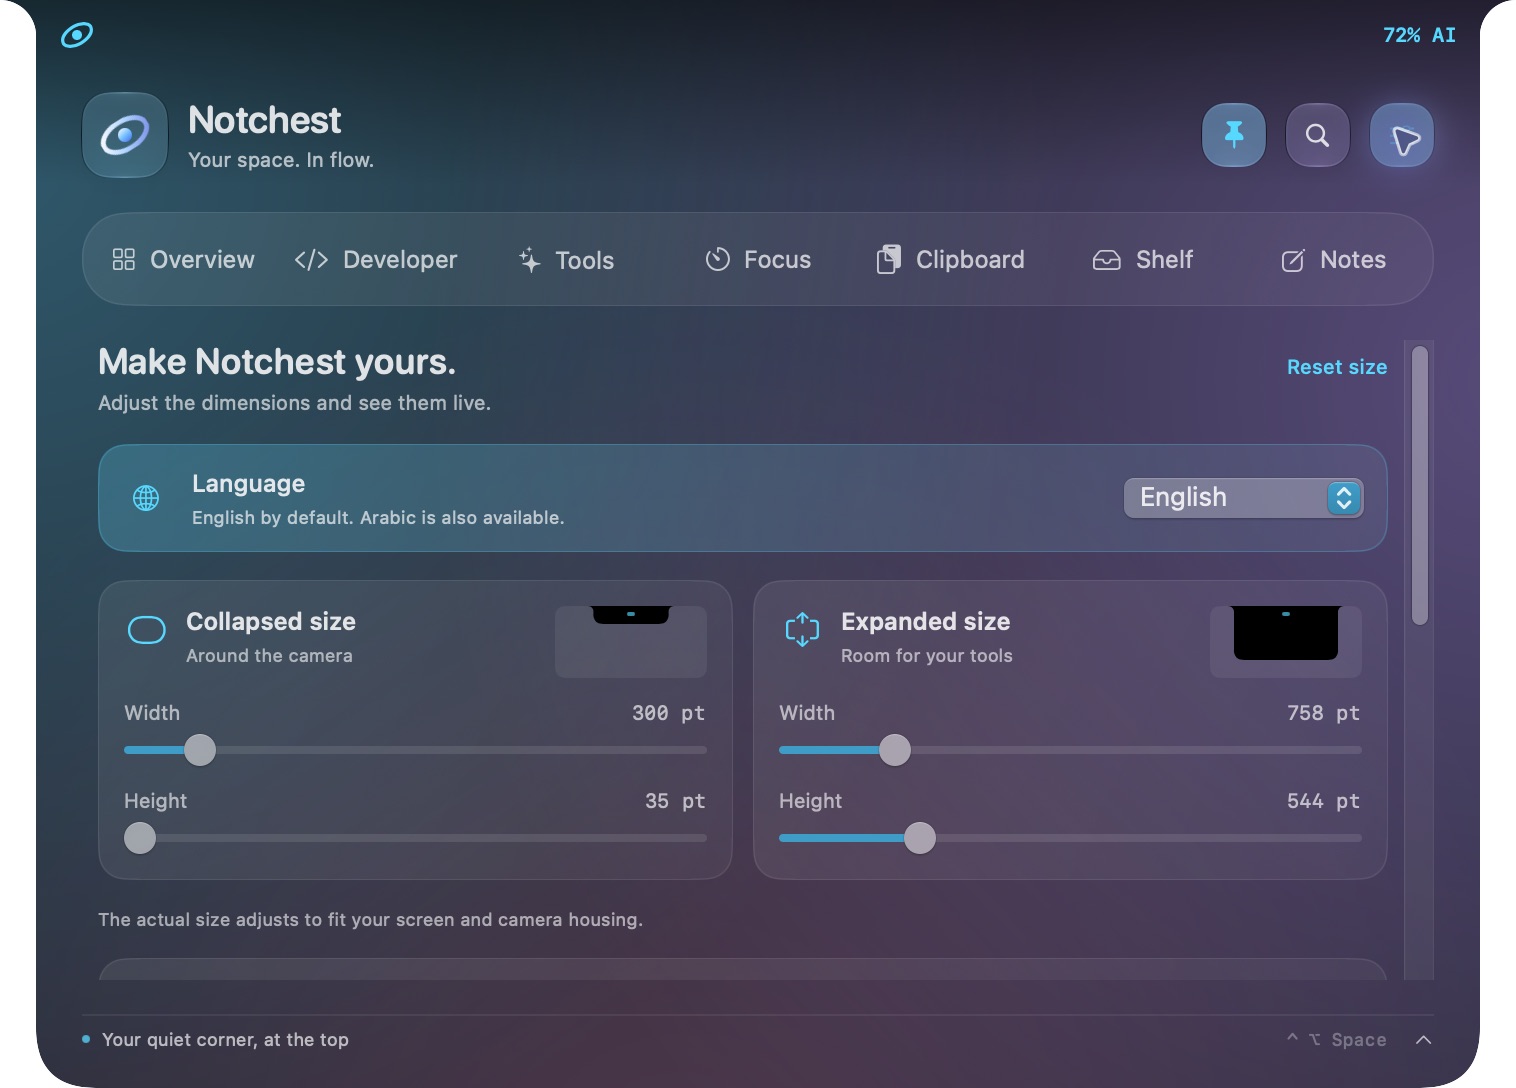Click the Expanded size Width slider

(1070, 750)
